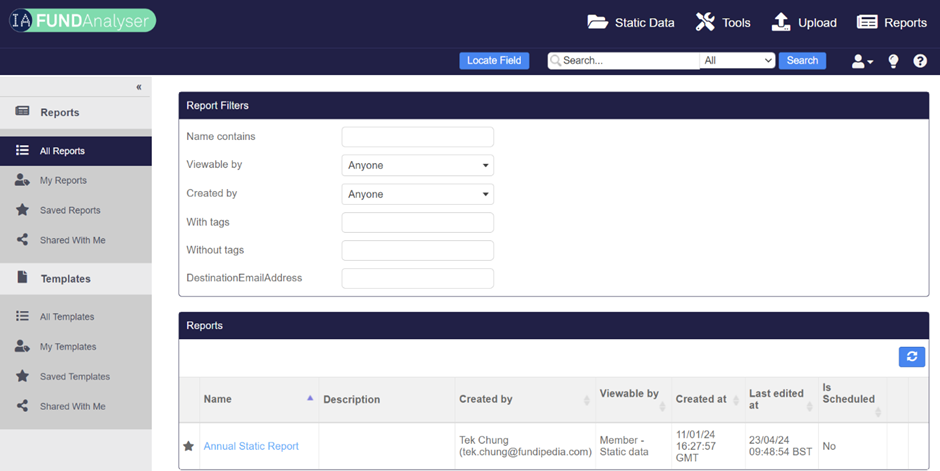940x471 pixels.
Task: Expand the Viewable by dropdown
Action: tap(417, 165)
